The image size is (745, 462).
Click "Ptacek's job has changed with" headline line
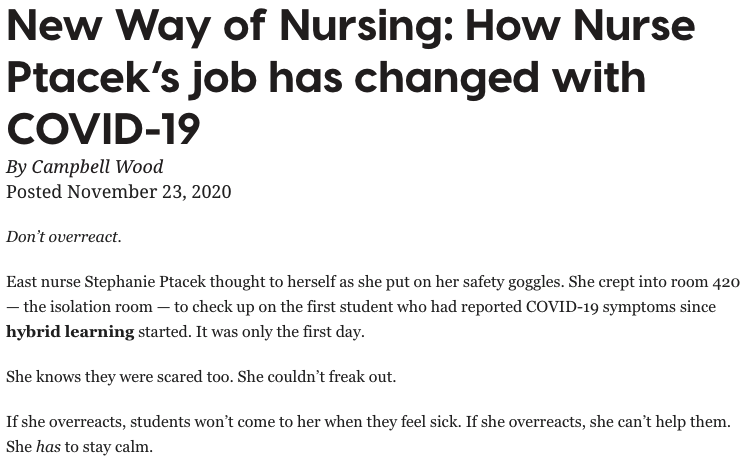click(x=326, y=78)
